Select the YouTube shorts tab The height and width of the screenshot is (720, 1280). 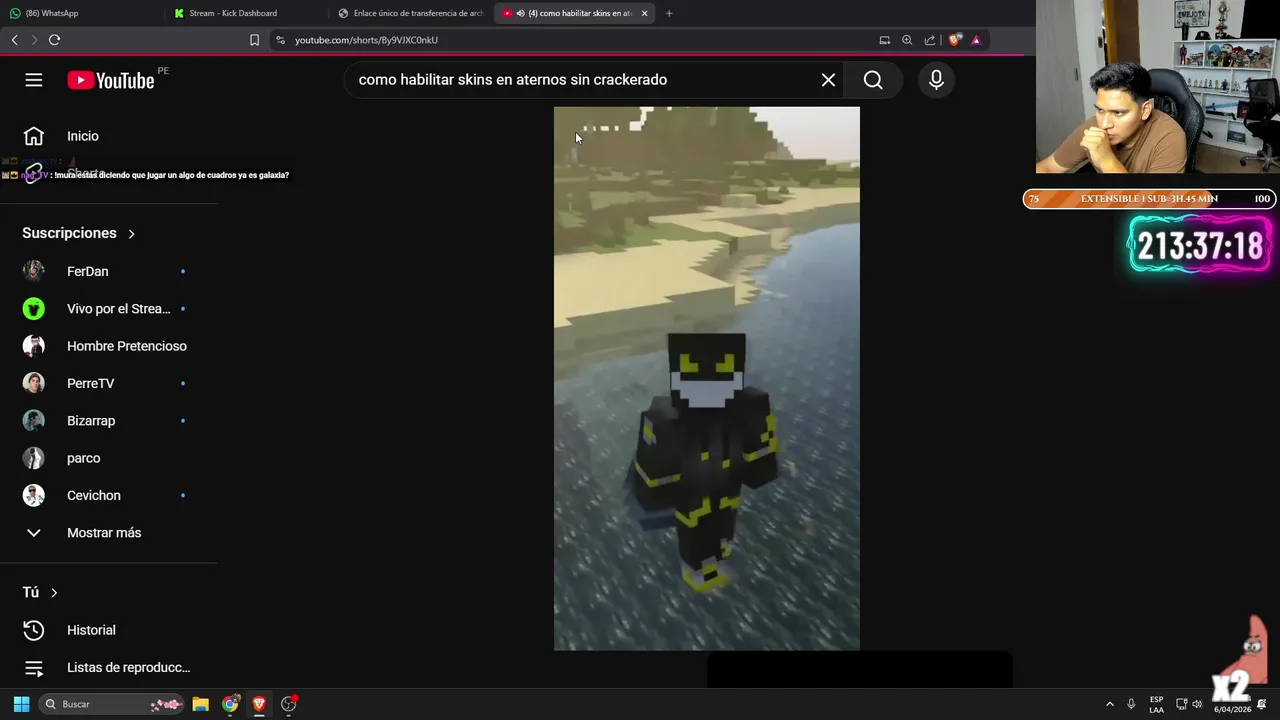(x=575, y=13)
